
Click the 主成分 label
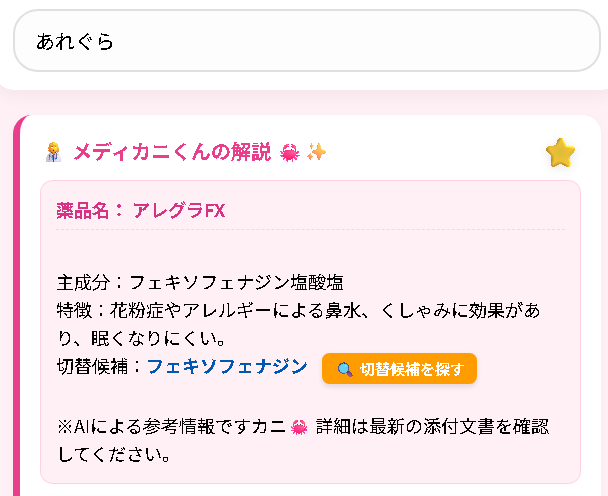[85, 282]
